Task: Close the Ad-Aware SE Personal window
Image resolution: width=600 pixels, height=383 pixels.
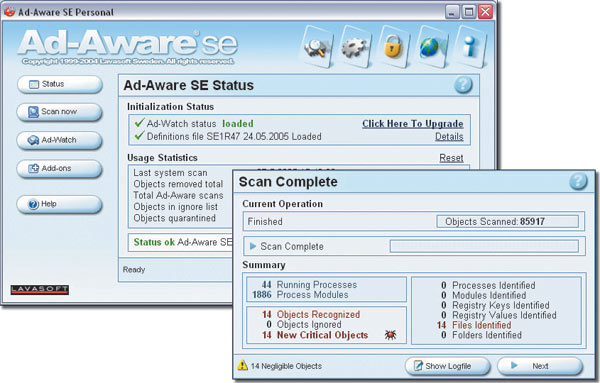Action: 486,12
